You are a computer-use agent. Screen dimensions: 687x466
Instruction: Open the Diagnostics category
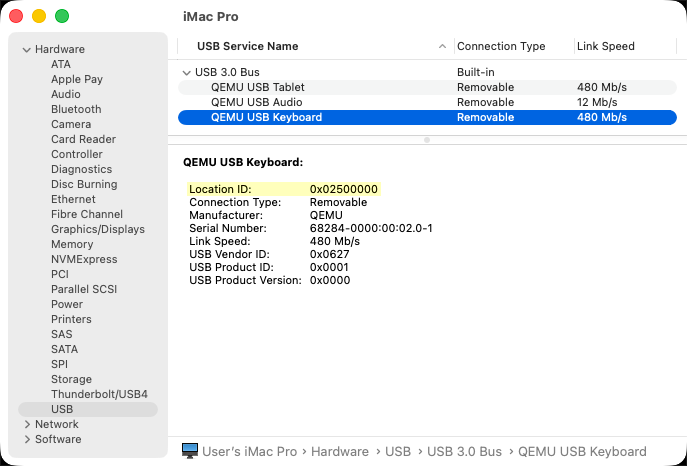[x=81, y=169]
